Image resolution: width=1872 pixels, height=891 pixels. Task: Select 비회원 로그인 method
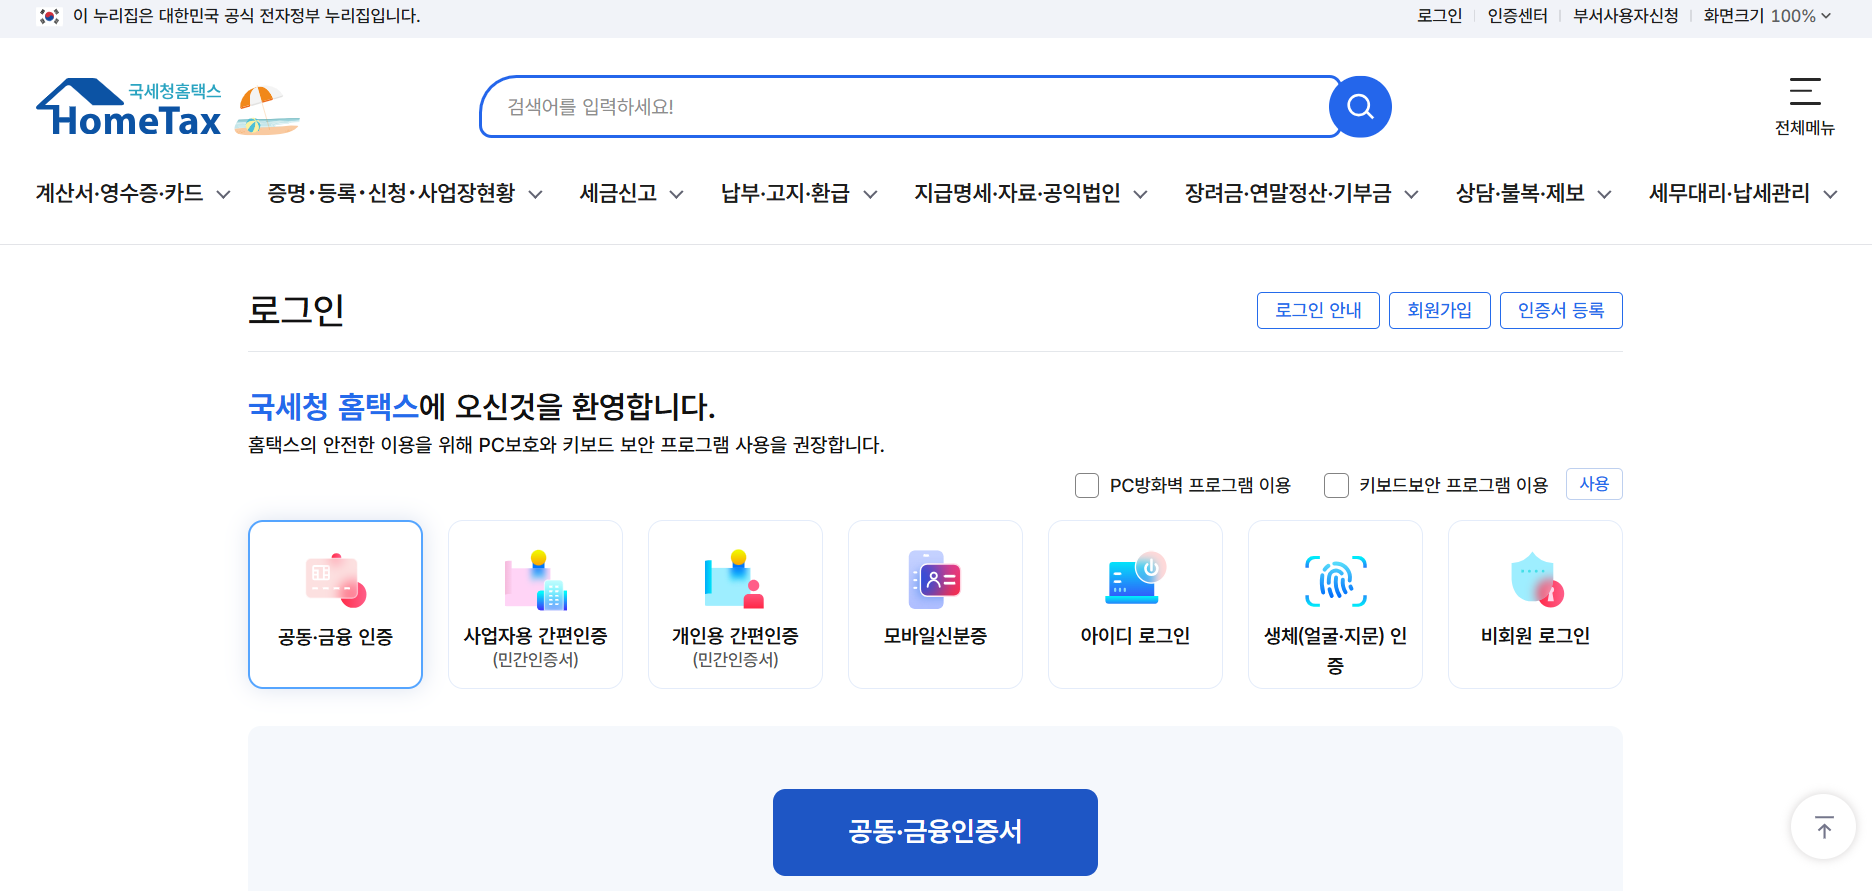pyautogui.click(x=1535, y=604)
